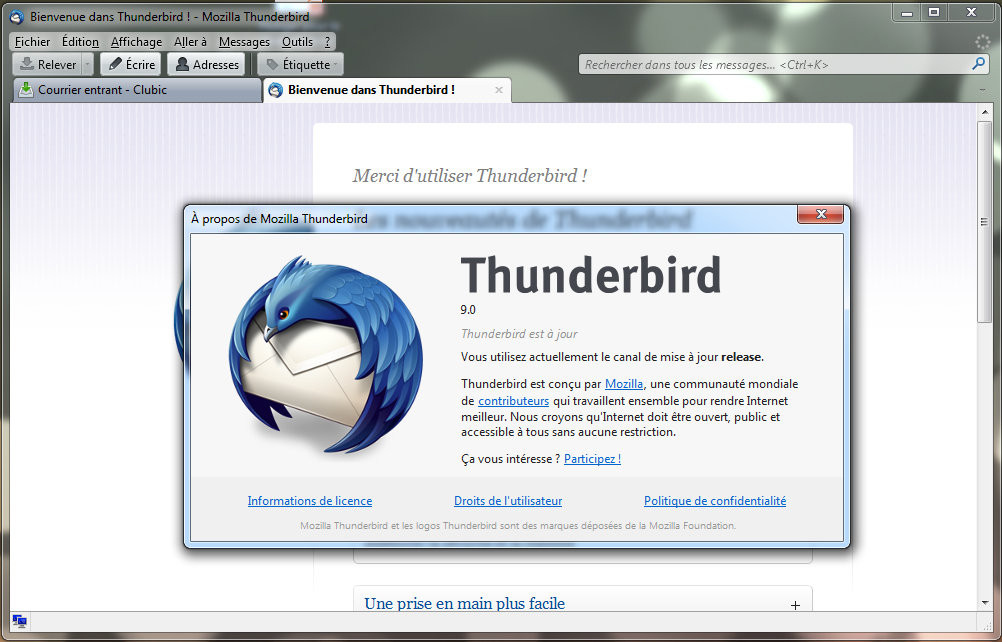
Task: Click the version number 9.0
Action: (x=468, y=310)
